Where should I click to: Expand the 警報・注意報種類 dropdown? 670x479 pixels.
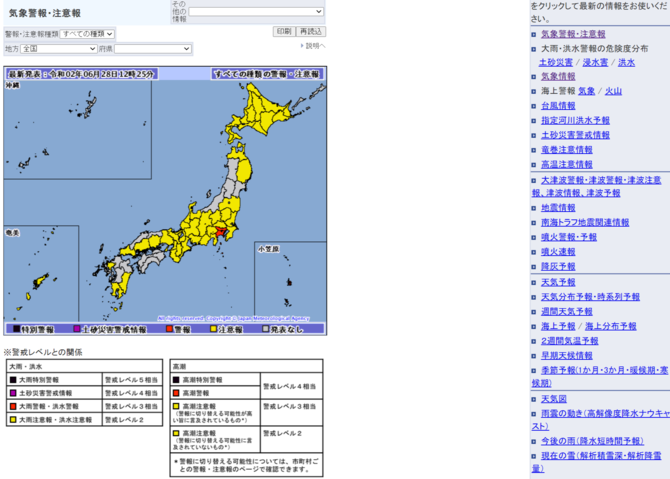[x=87, y=33]
